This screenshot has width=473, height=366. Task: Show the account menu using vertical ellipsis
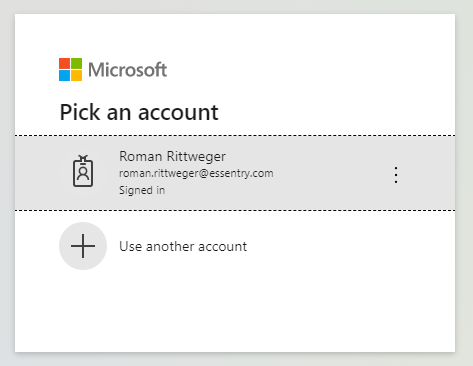click(x=396, y=175)
